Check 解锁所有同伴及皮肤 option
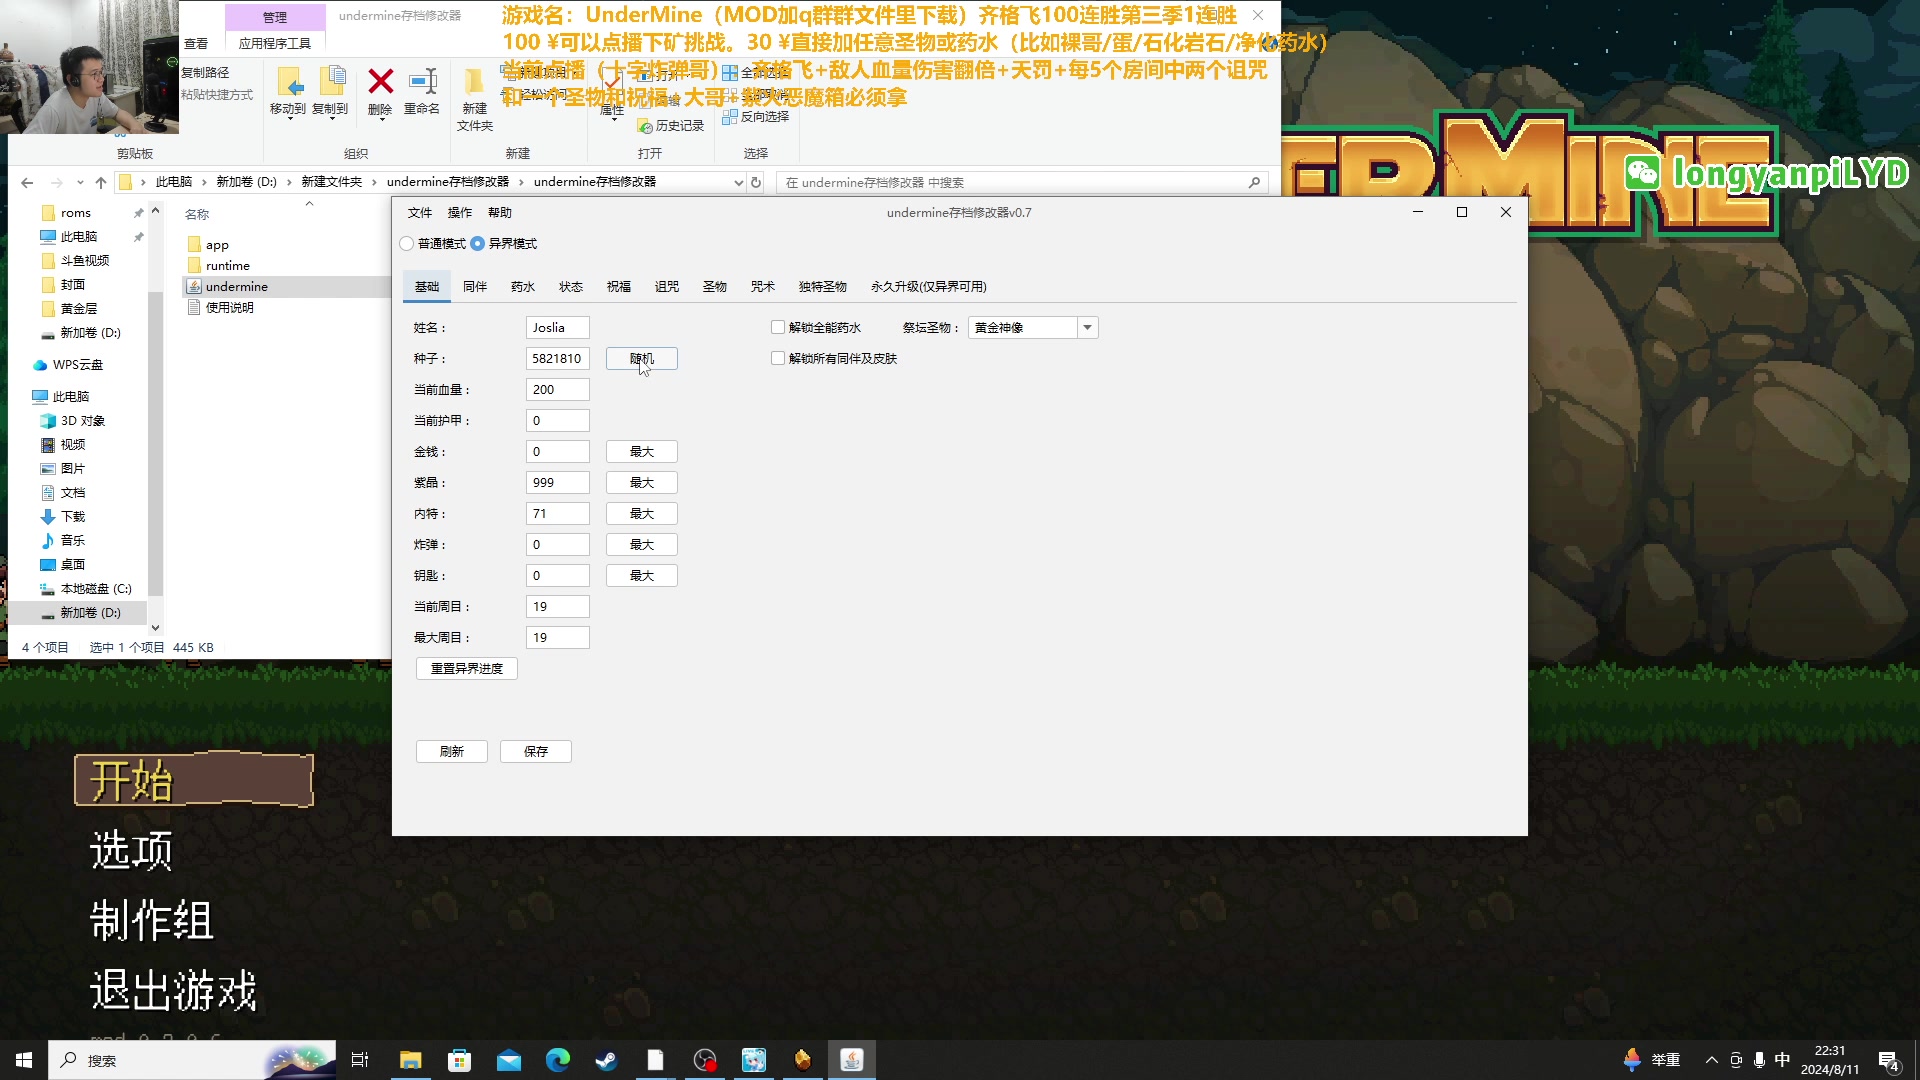 click(x=778, y=359)
